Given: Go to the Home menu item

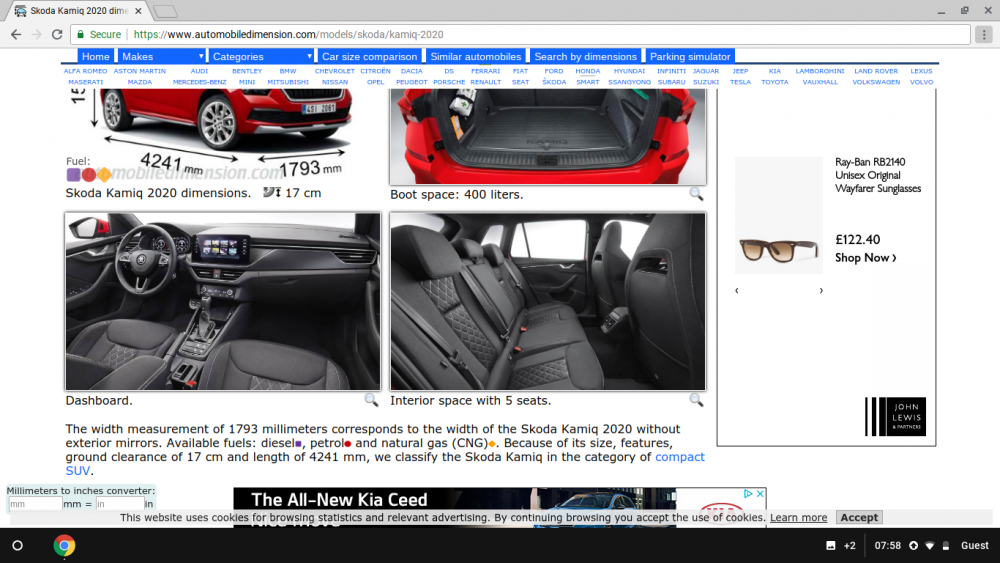Looking at the screenshot, I should point(96,56).
